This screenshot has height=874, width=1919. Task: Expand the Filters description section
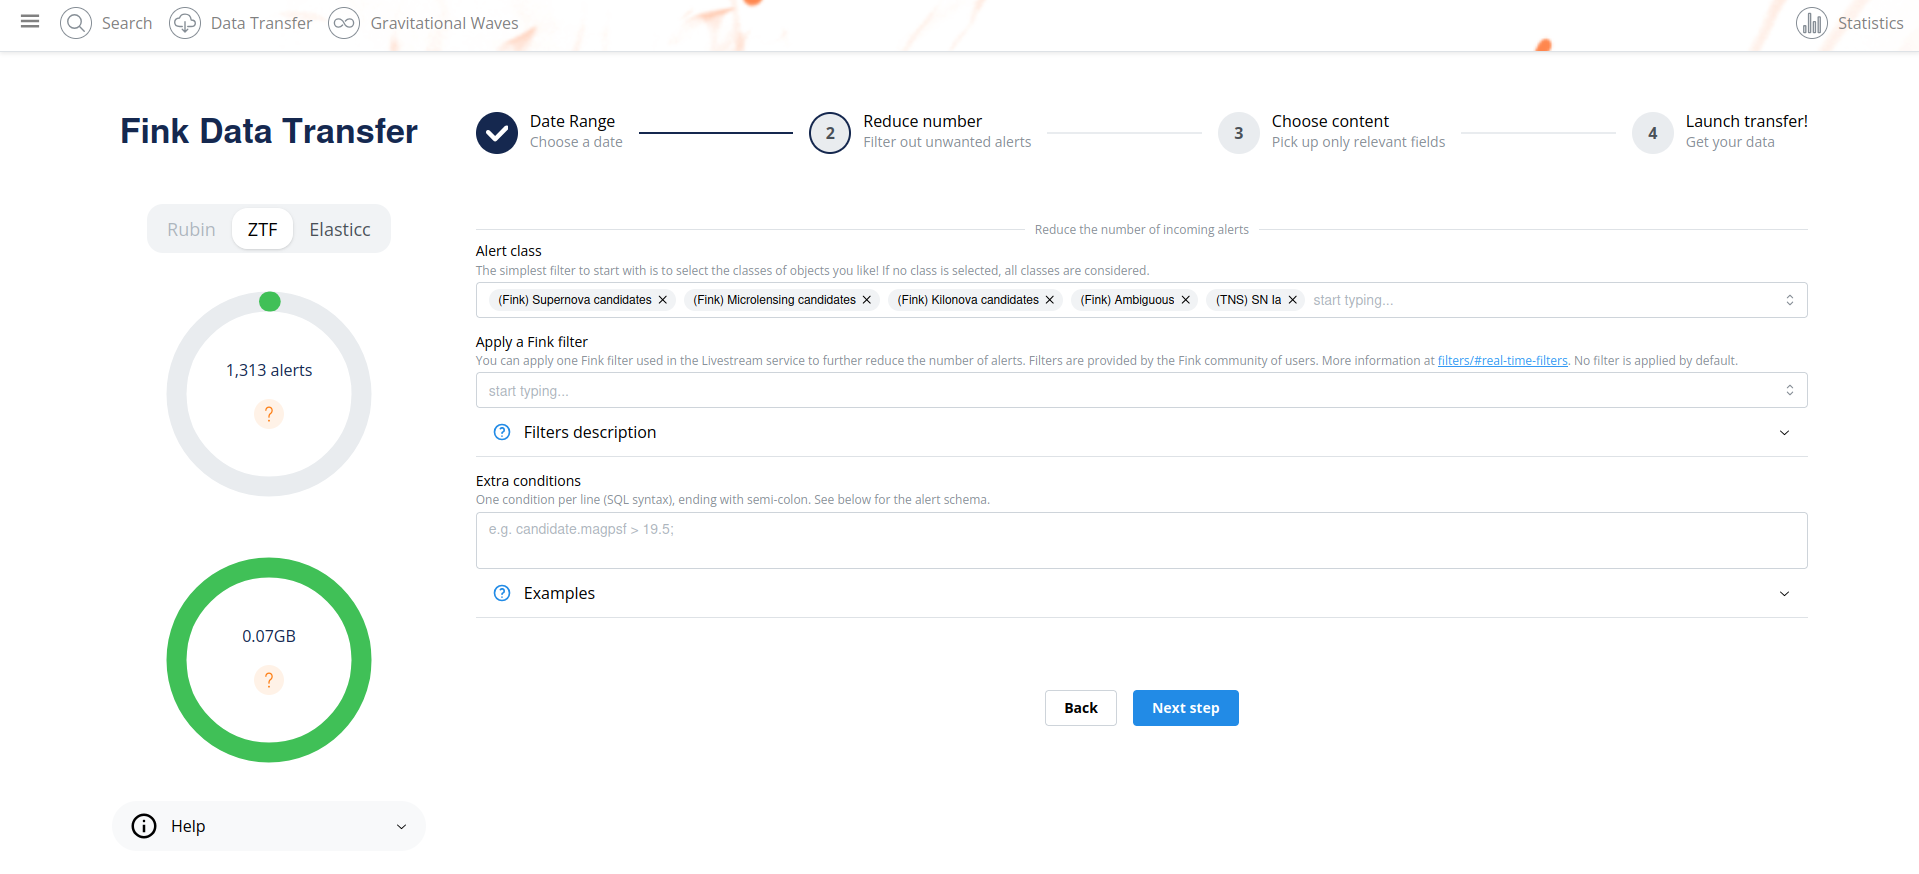(x=1141, y=432)
